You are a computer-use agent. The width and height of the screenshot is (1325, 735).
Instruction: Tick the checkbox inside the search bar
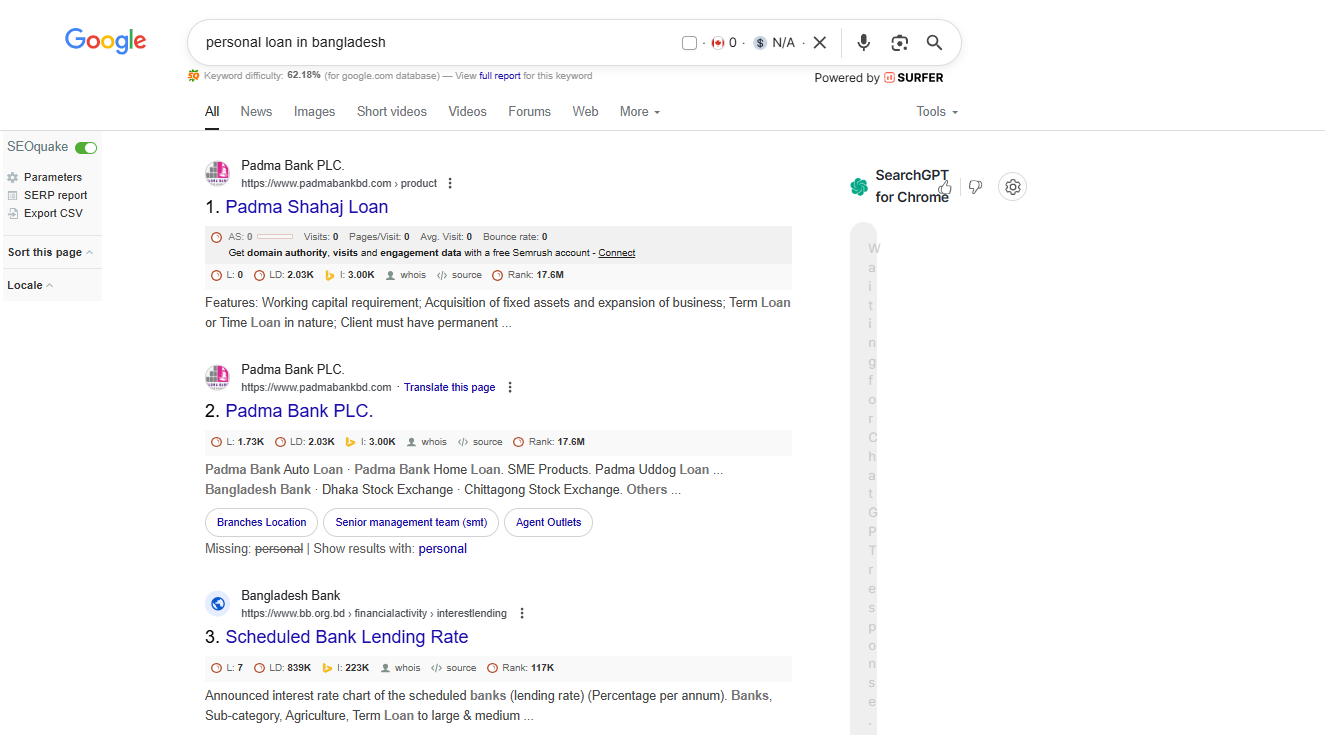(689, 43)
